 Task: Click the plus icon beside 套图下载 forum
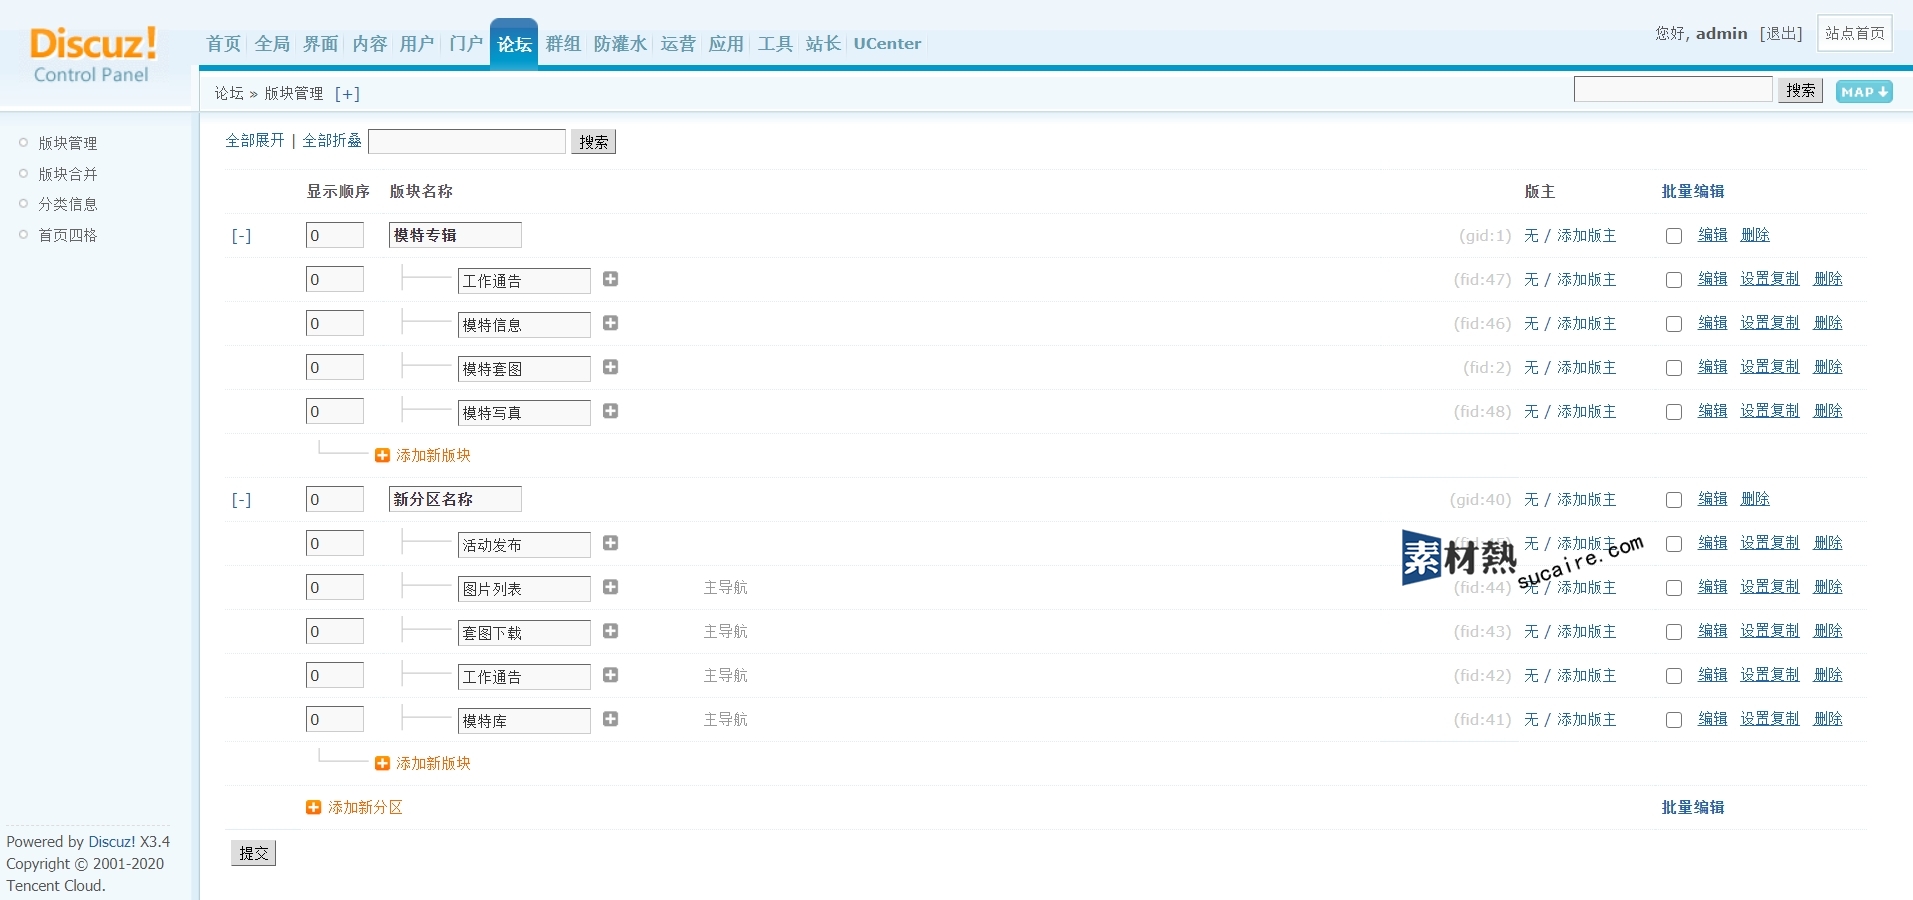[x=610, y=631]
